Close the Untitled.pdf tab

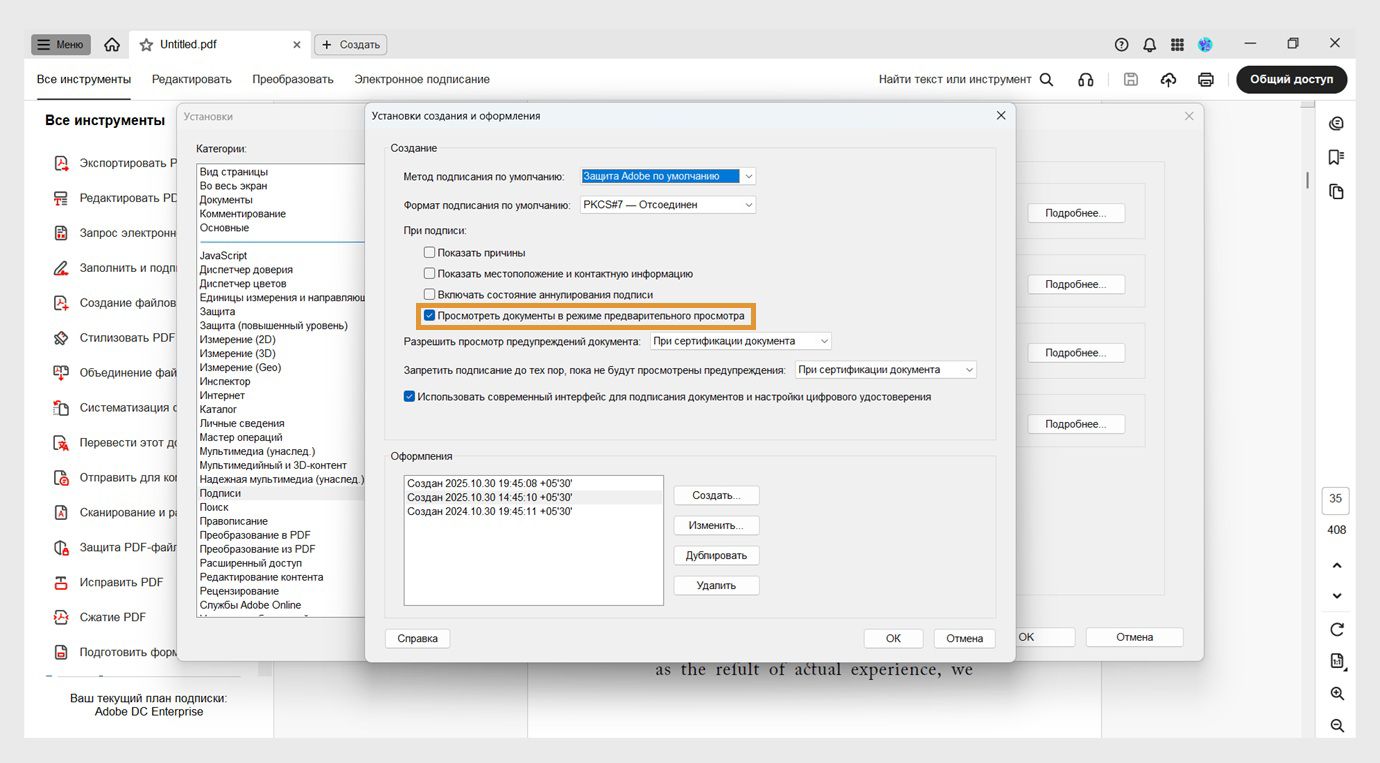tap(297, 45)
